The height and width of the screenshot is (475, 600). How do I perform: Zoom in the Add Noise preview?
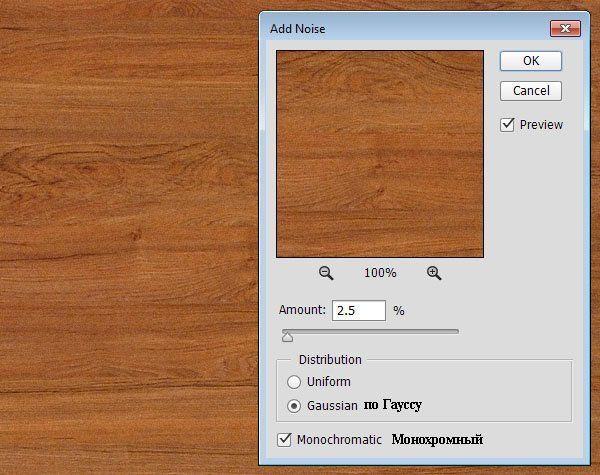click(x=434, y=273)
